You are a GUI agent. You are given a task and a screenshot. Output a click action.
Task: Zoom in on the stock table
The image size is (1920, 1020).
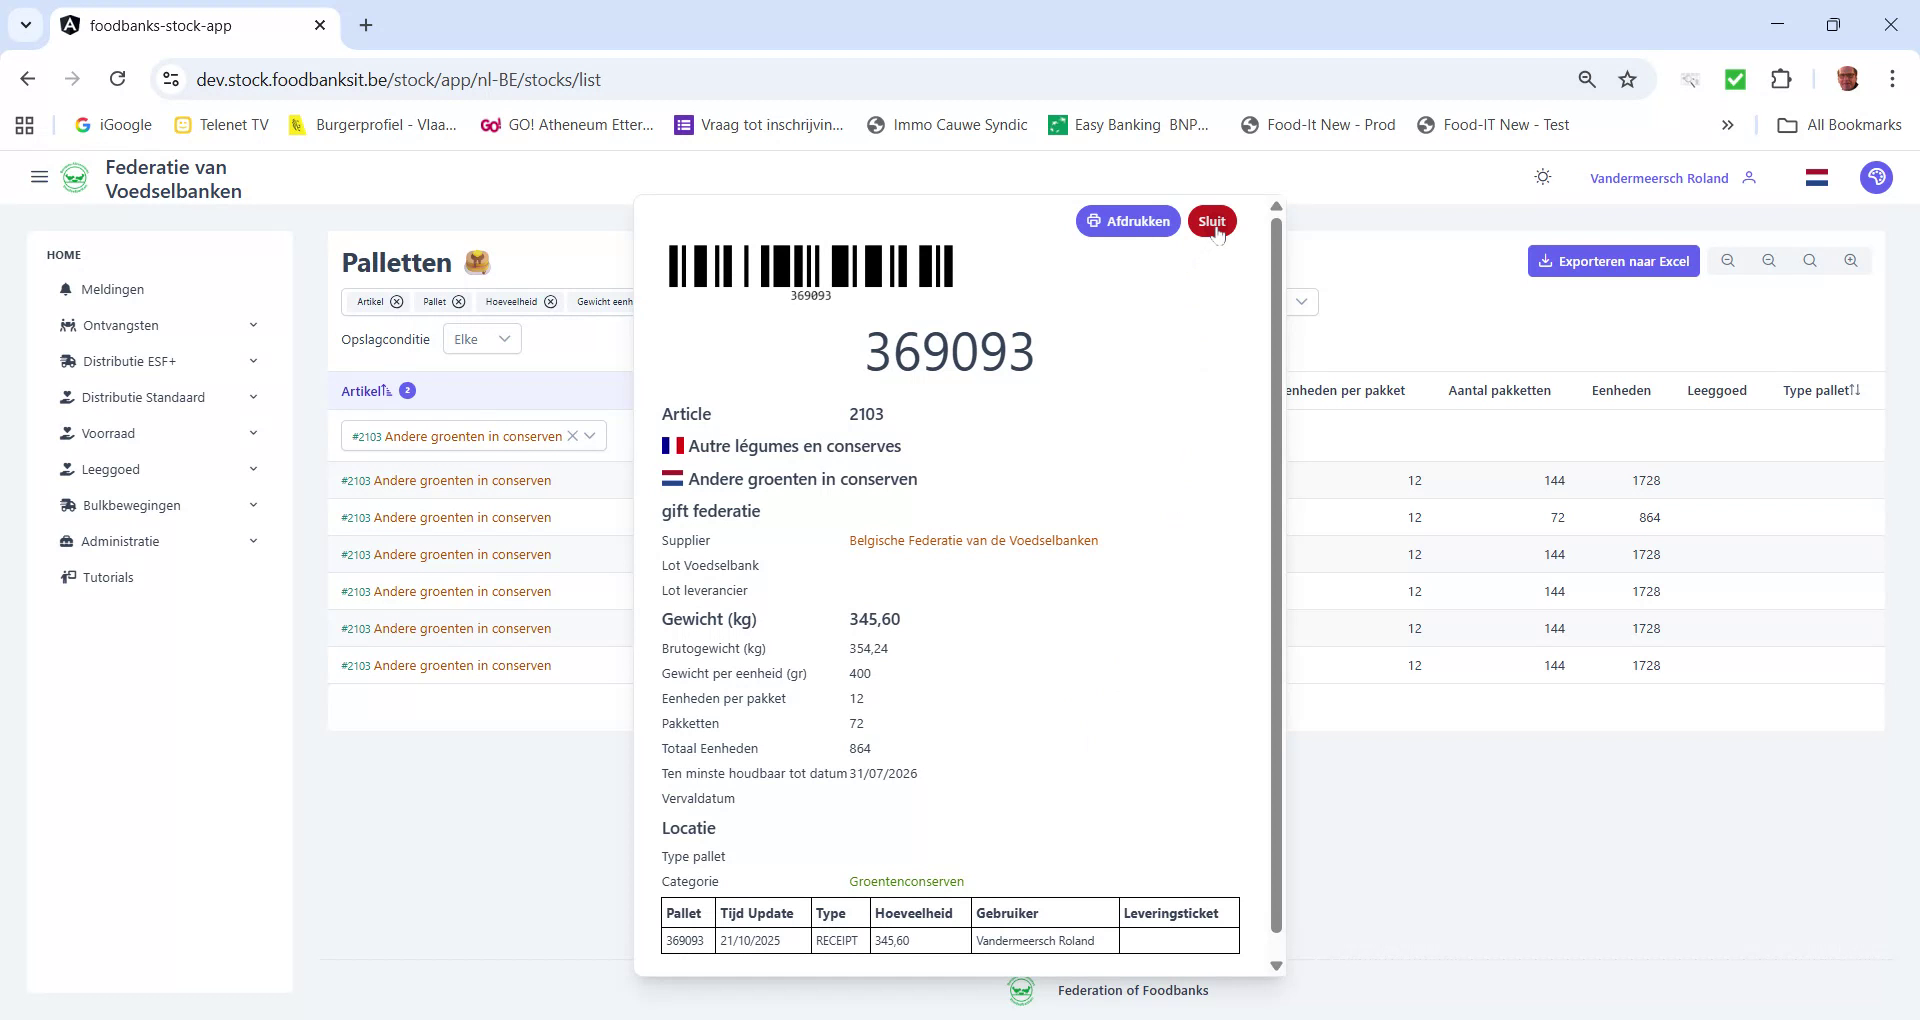pos(1850,260)
